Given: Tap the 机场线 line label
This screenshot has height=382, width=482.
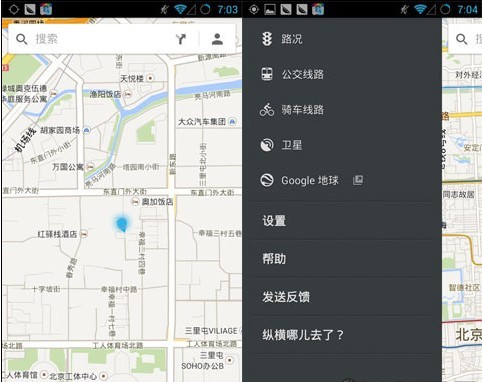Looking at the screenshot, I should pyautogui.click(x=25, y=140).
